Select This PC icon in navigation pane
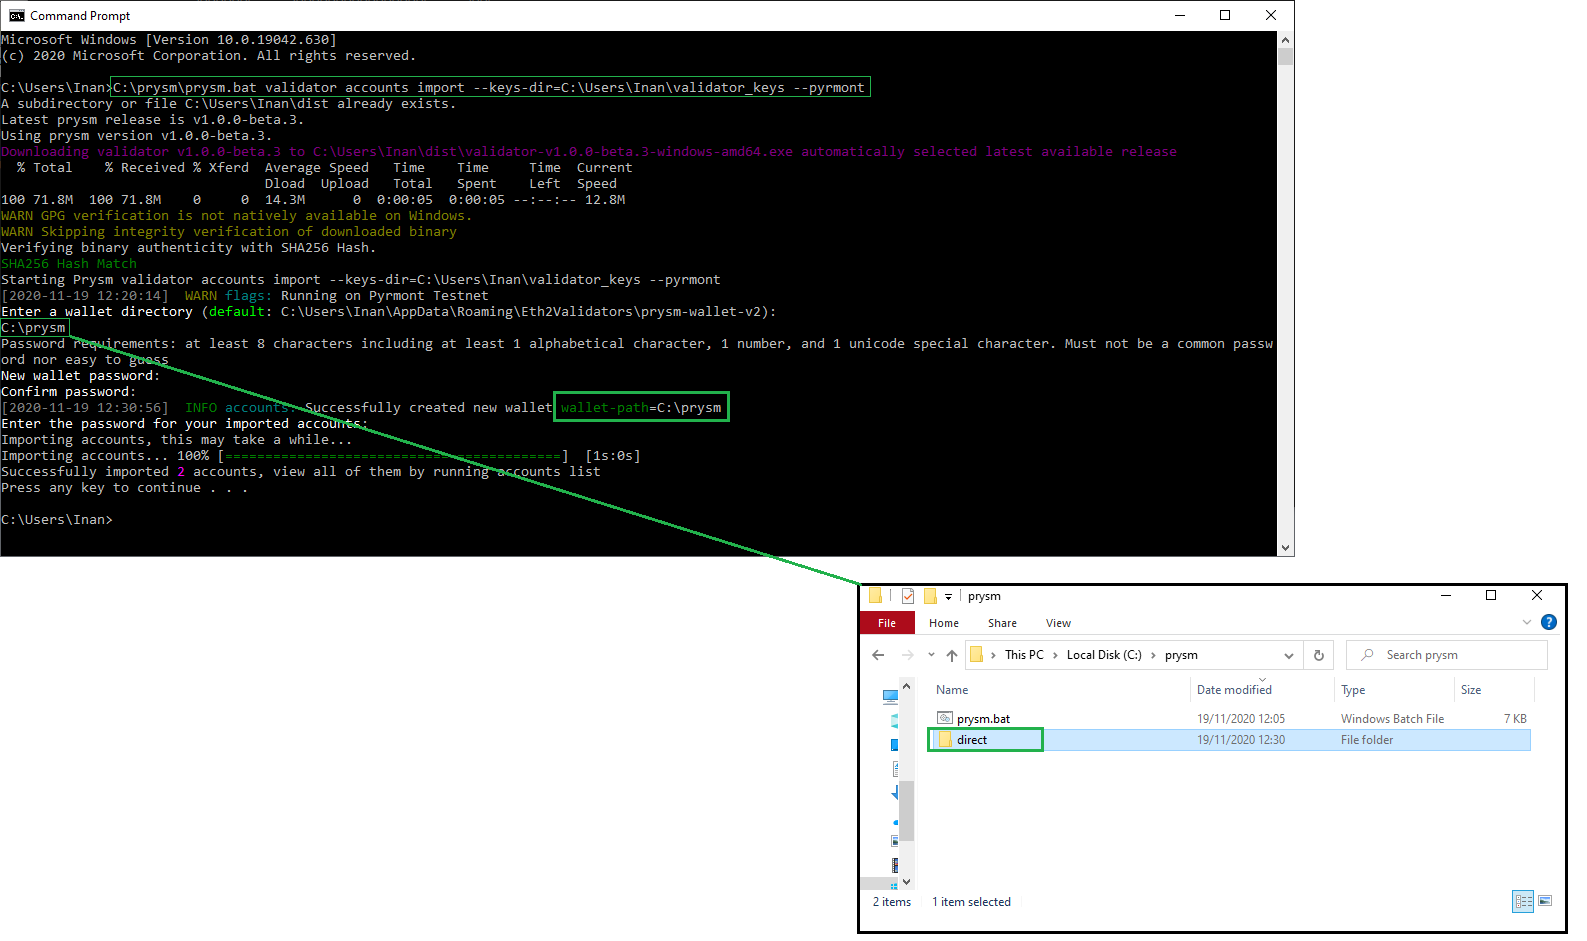The width and height of the screenshot is (1587, 941). (x=890, y=696)
